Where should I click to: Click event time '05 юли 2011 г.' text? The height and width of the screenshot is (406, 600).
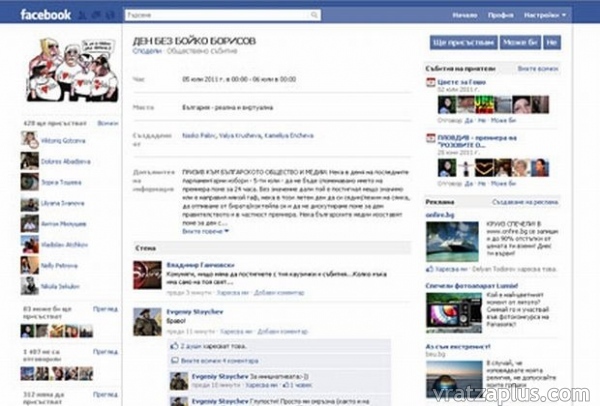(x=239, y=79)
